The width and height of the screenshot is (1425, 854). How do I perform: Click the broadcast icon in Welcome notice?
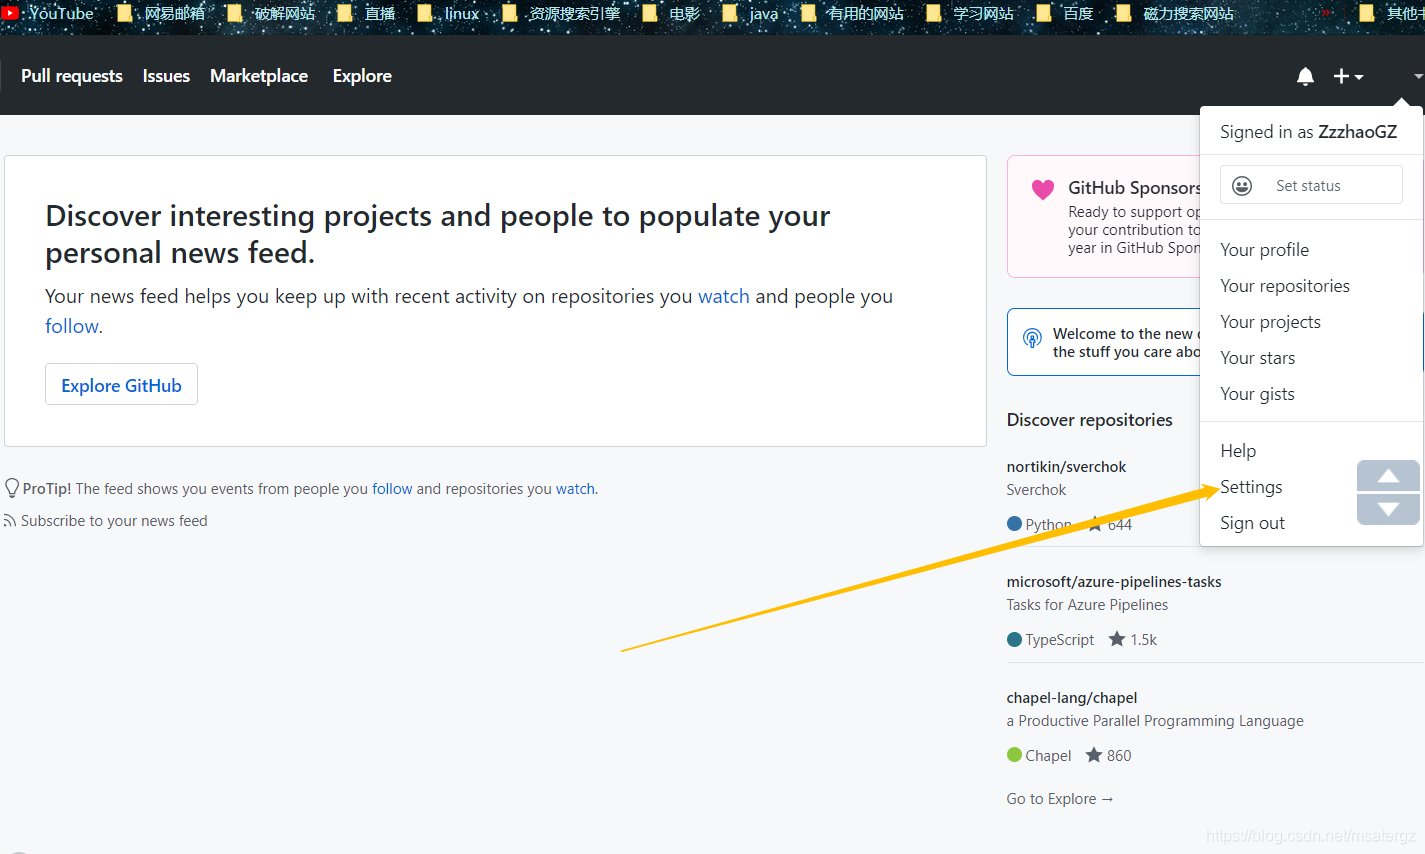(x=1032, y=339)
